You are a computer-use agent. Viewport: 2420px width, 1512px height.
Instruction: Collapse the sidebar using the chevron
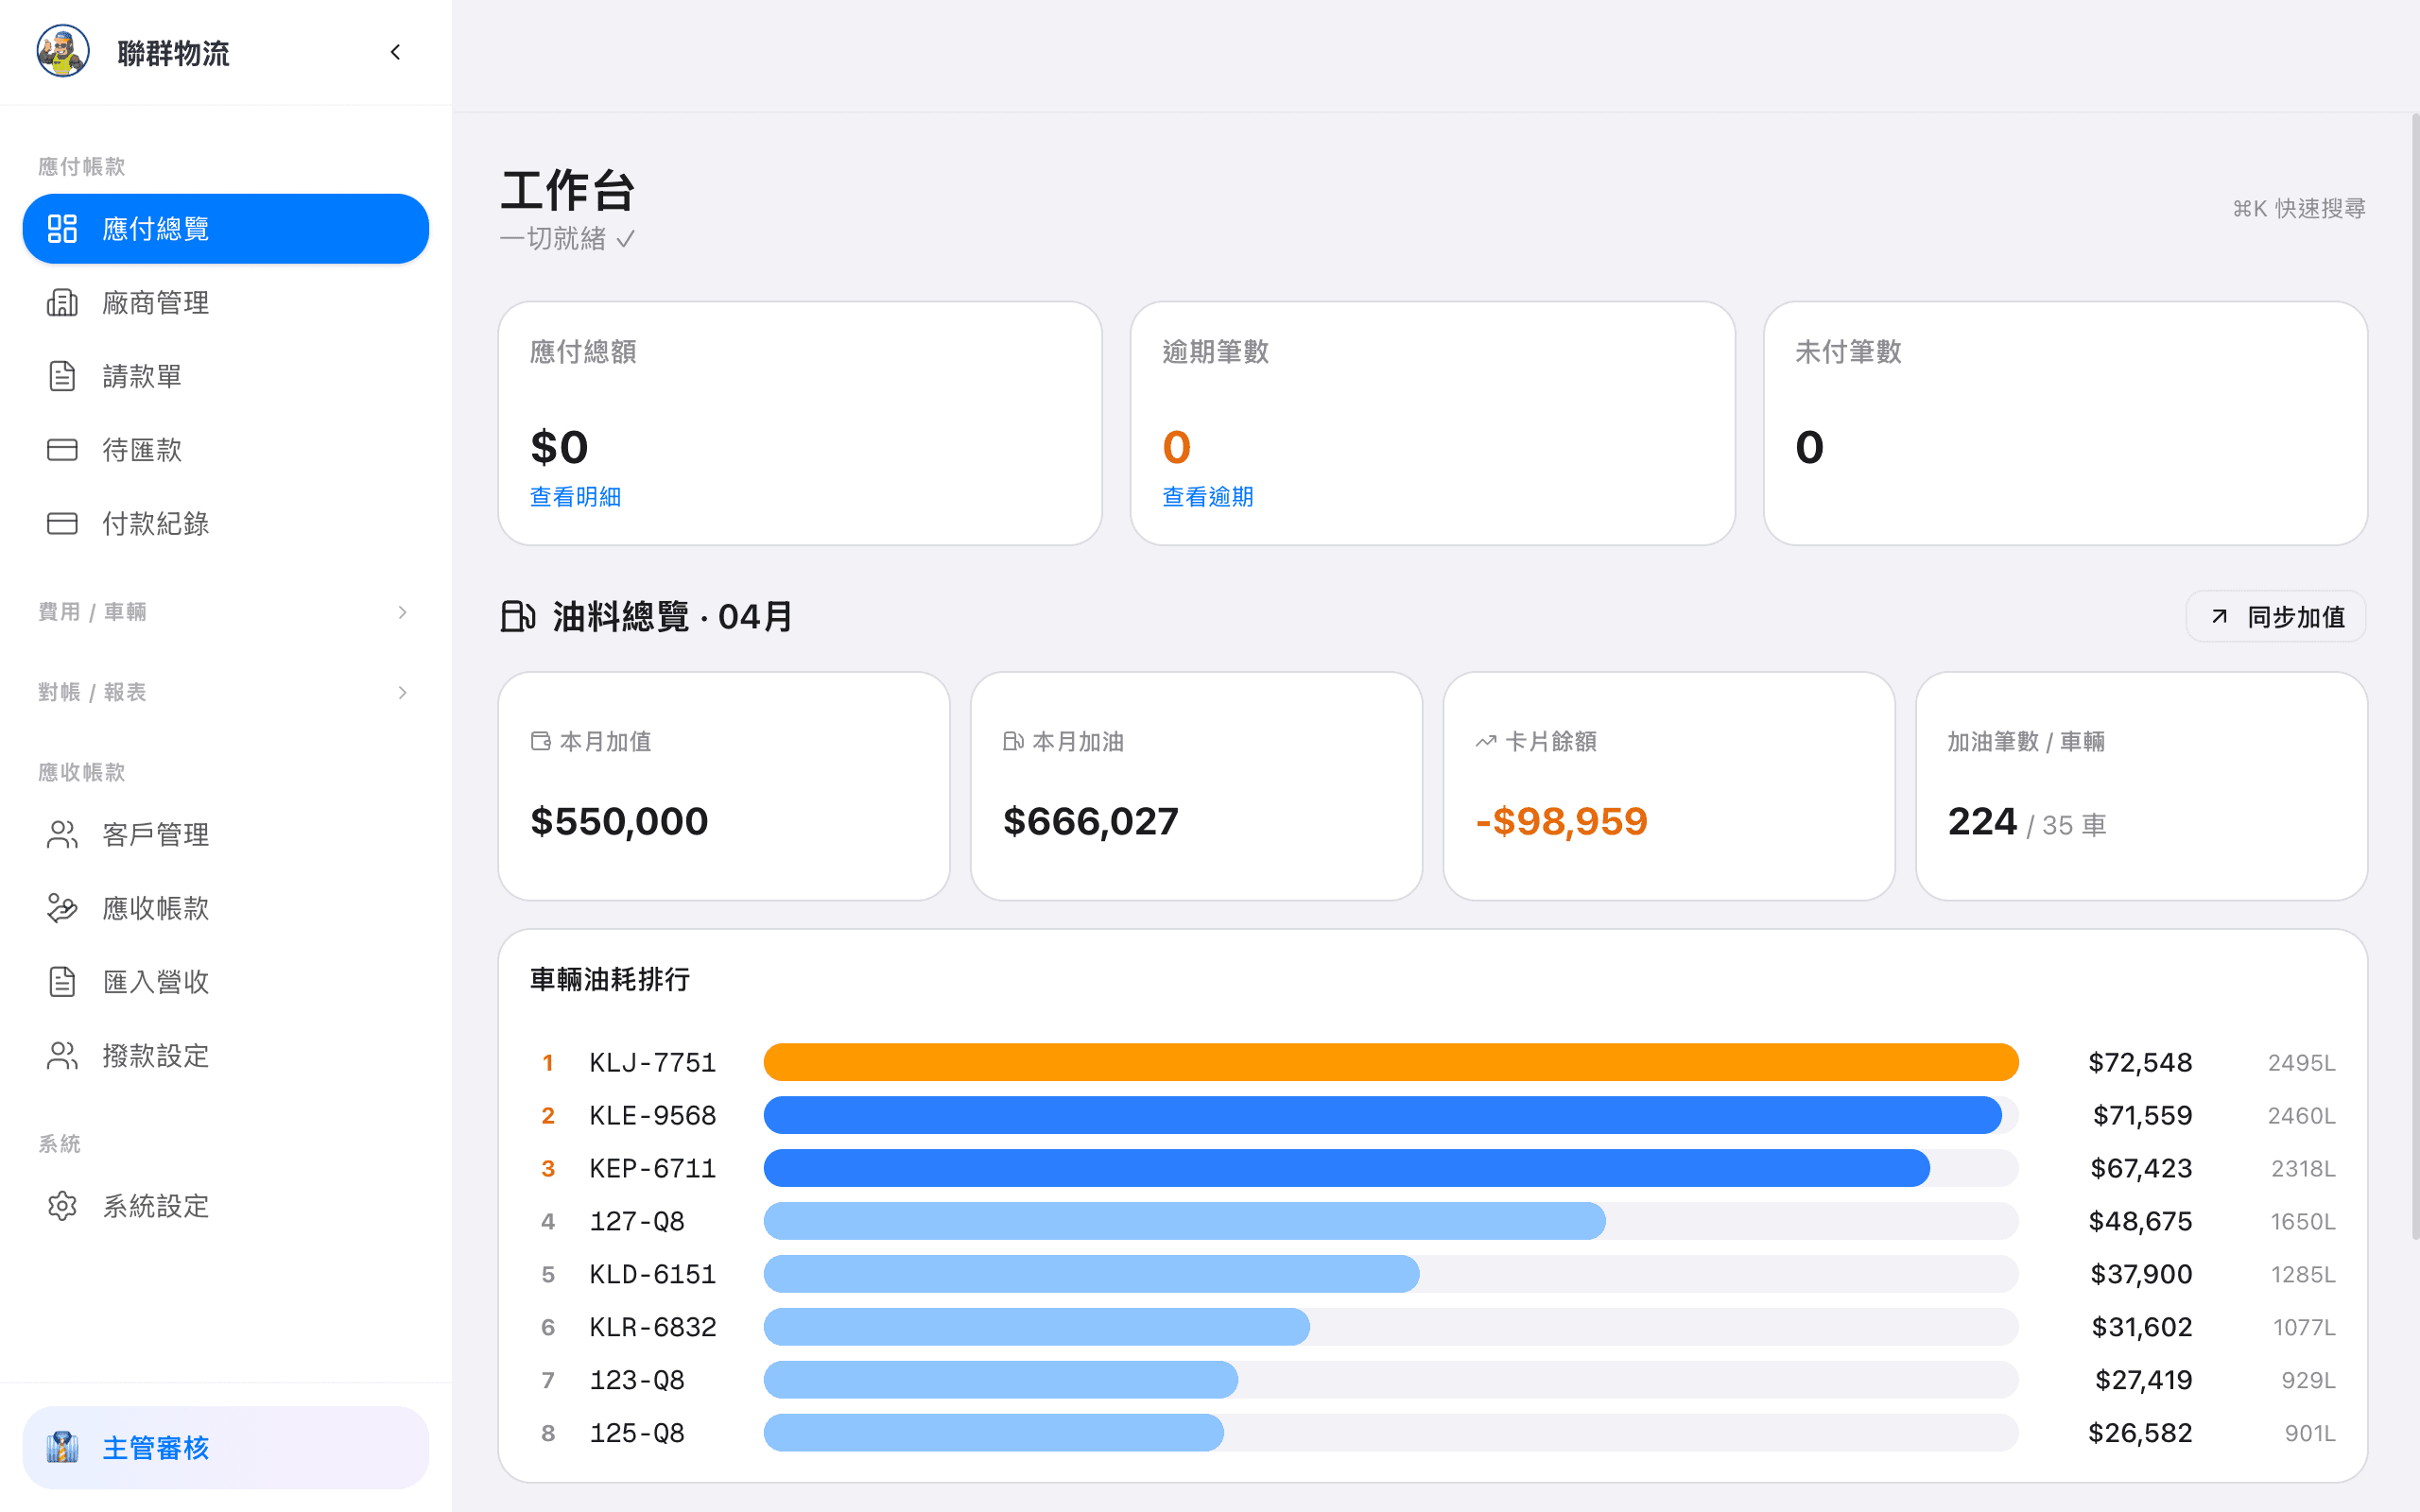(394, 51)
